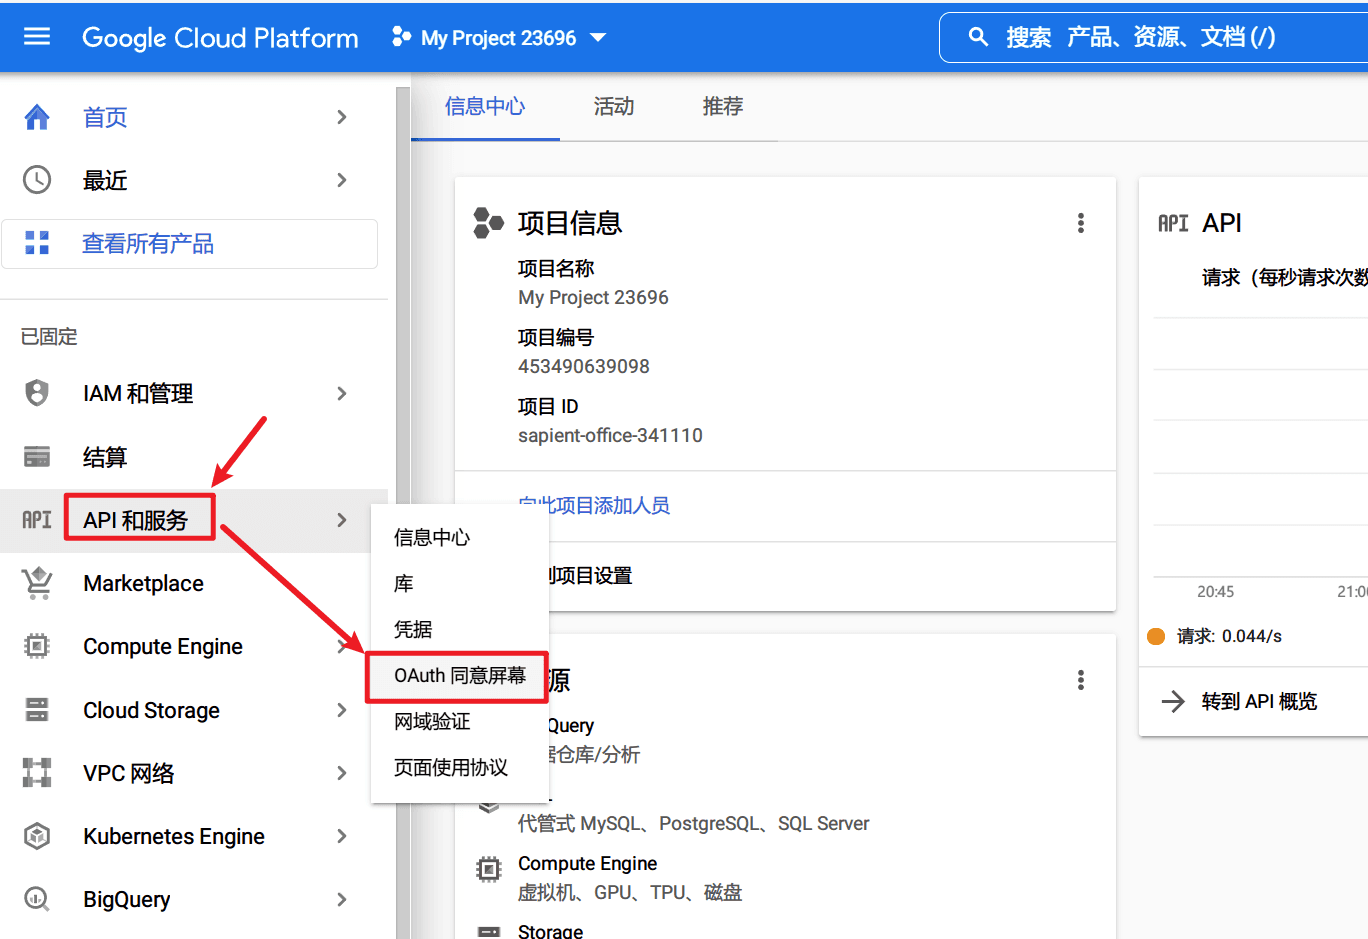Click the API icon in the sidebar
The width and height of the screenshot is (1368, 939).
pyautogui.click(x=37, y=520)
